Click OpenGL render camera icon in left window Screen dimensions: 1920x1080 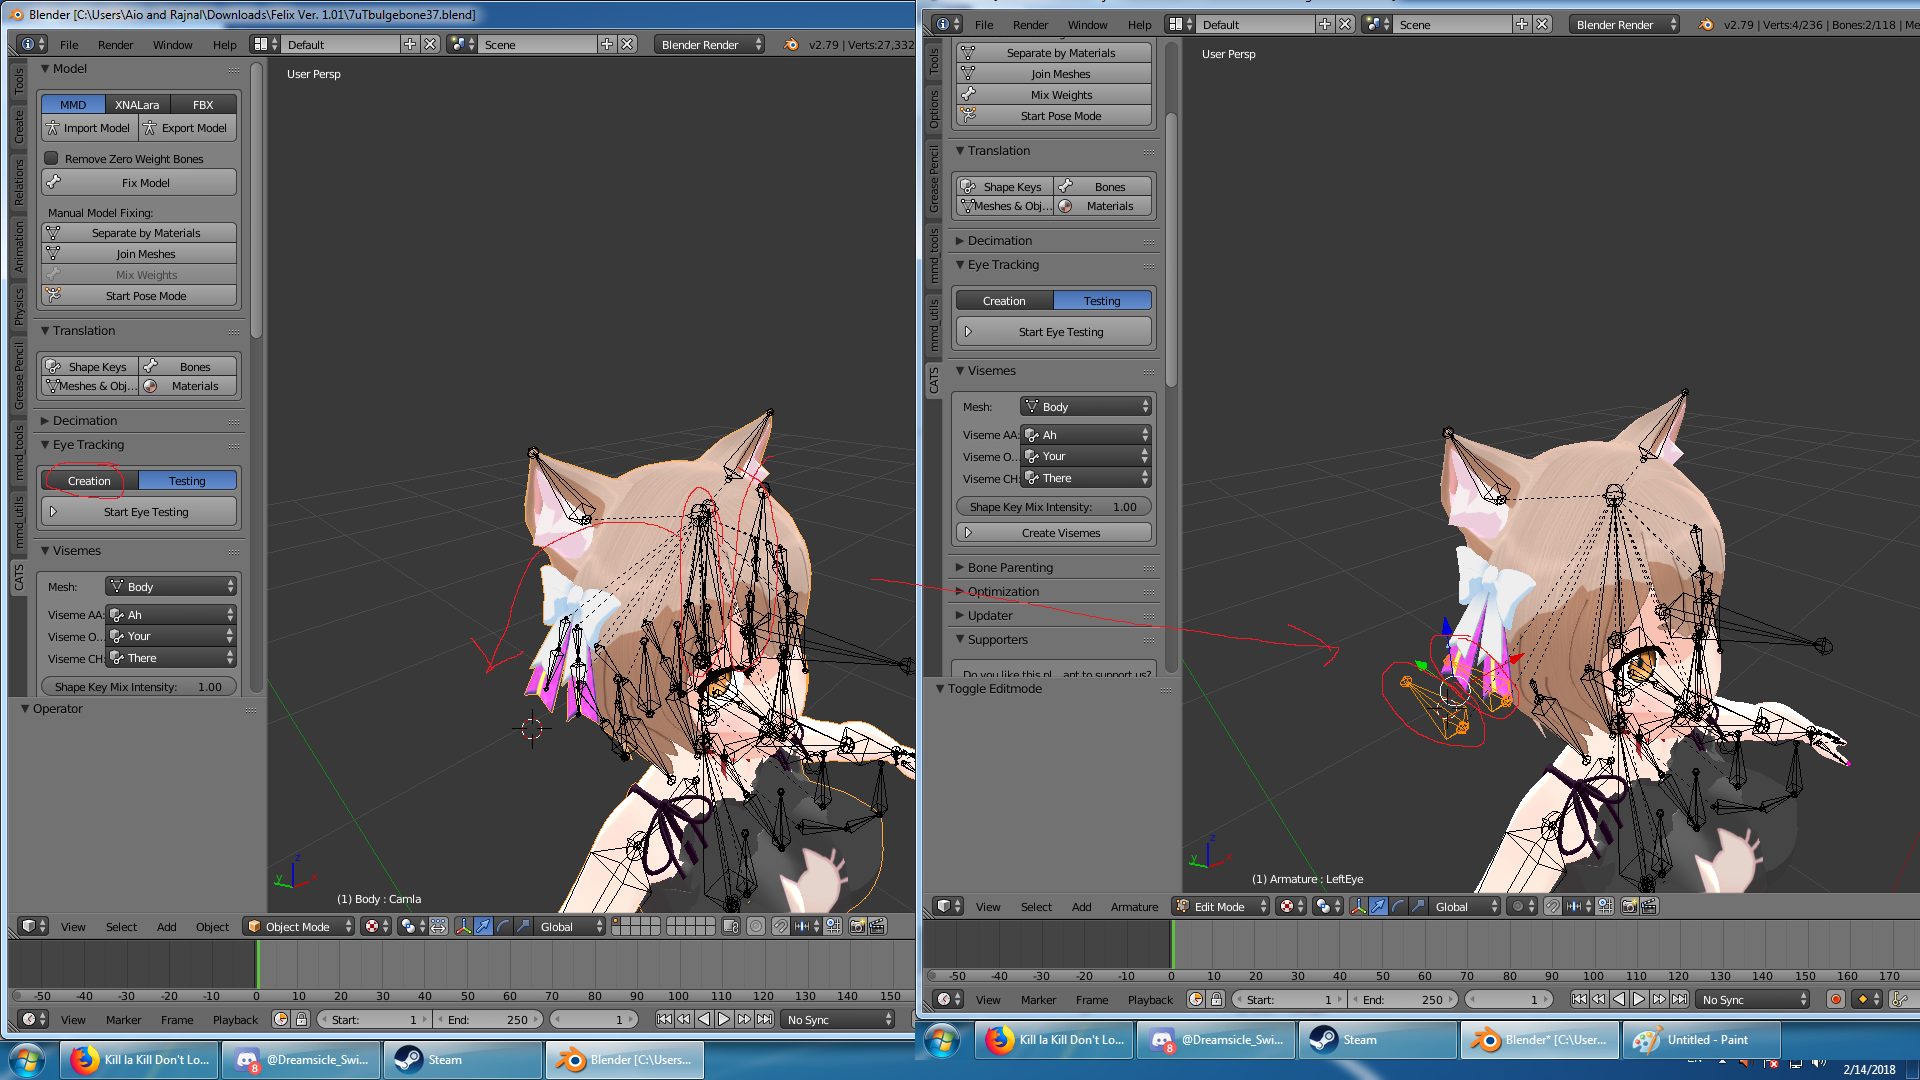pos(857,927)
